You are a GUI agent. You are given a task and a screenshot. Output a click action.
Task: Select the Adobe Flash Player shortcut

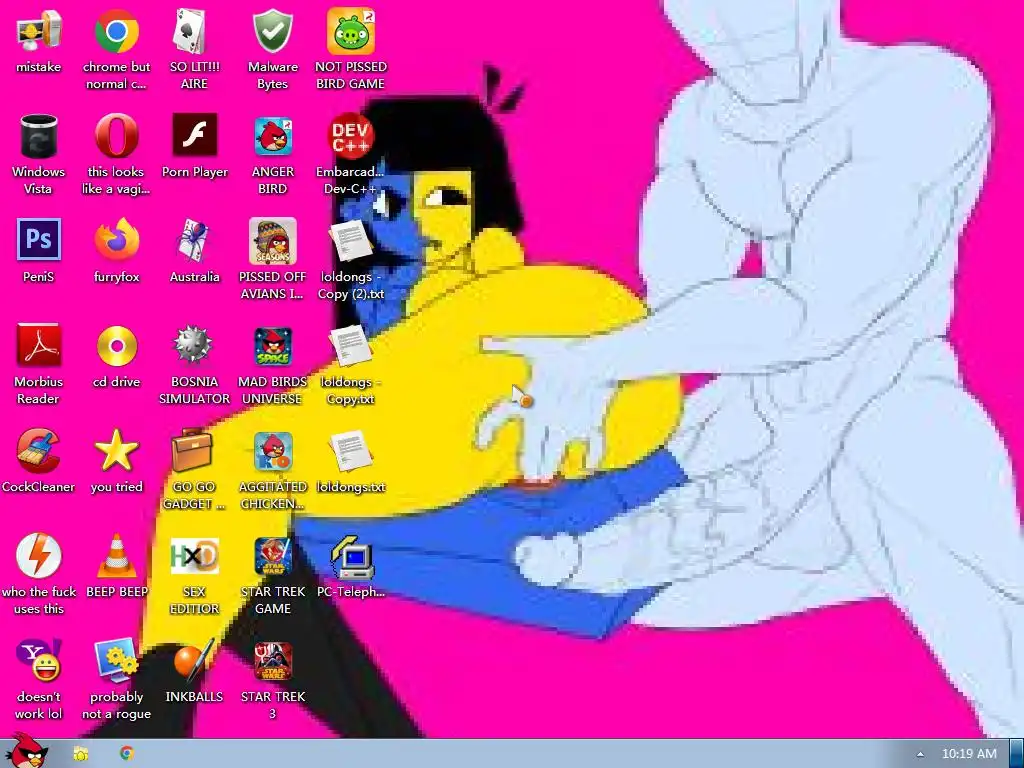194,137
